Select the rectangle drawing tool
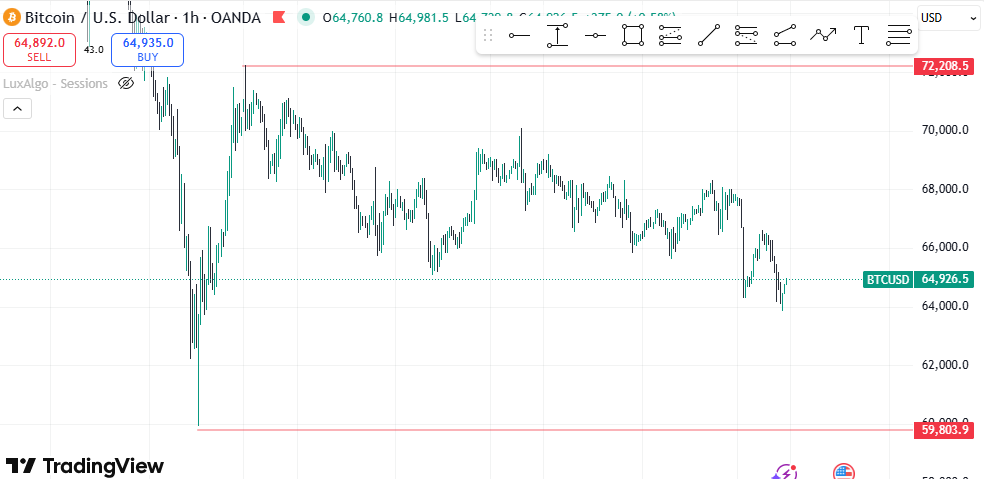The image size is (984, 479). click(x=633, y=35)
